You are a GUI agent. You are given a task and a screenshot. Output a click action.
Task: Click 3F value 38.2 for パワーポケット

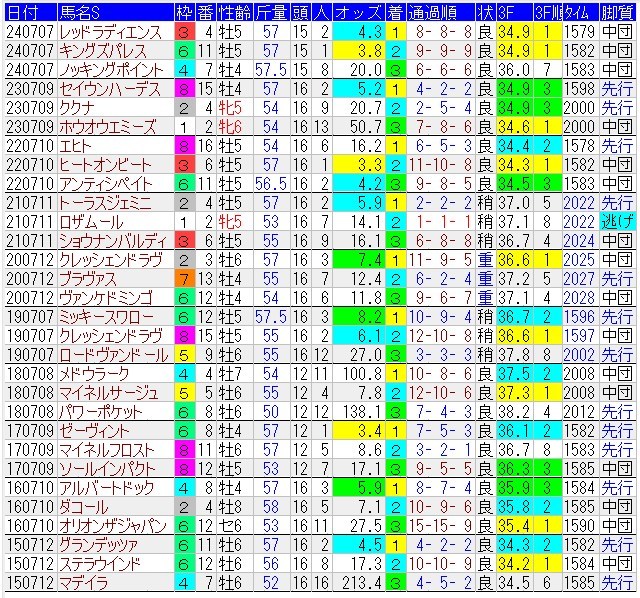514,412
